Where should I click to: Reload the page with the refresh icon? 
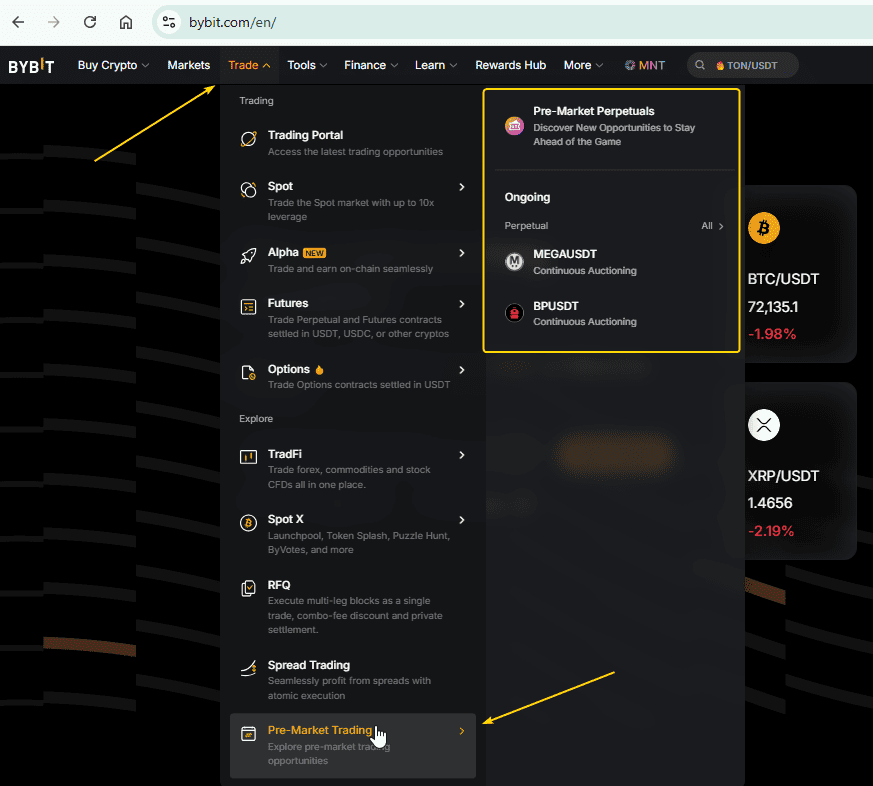point(90,22)
